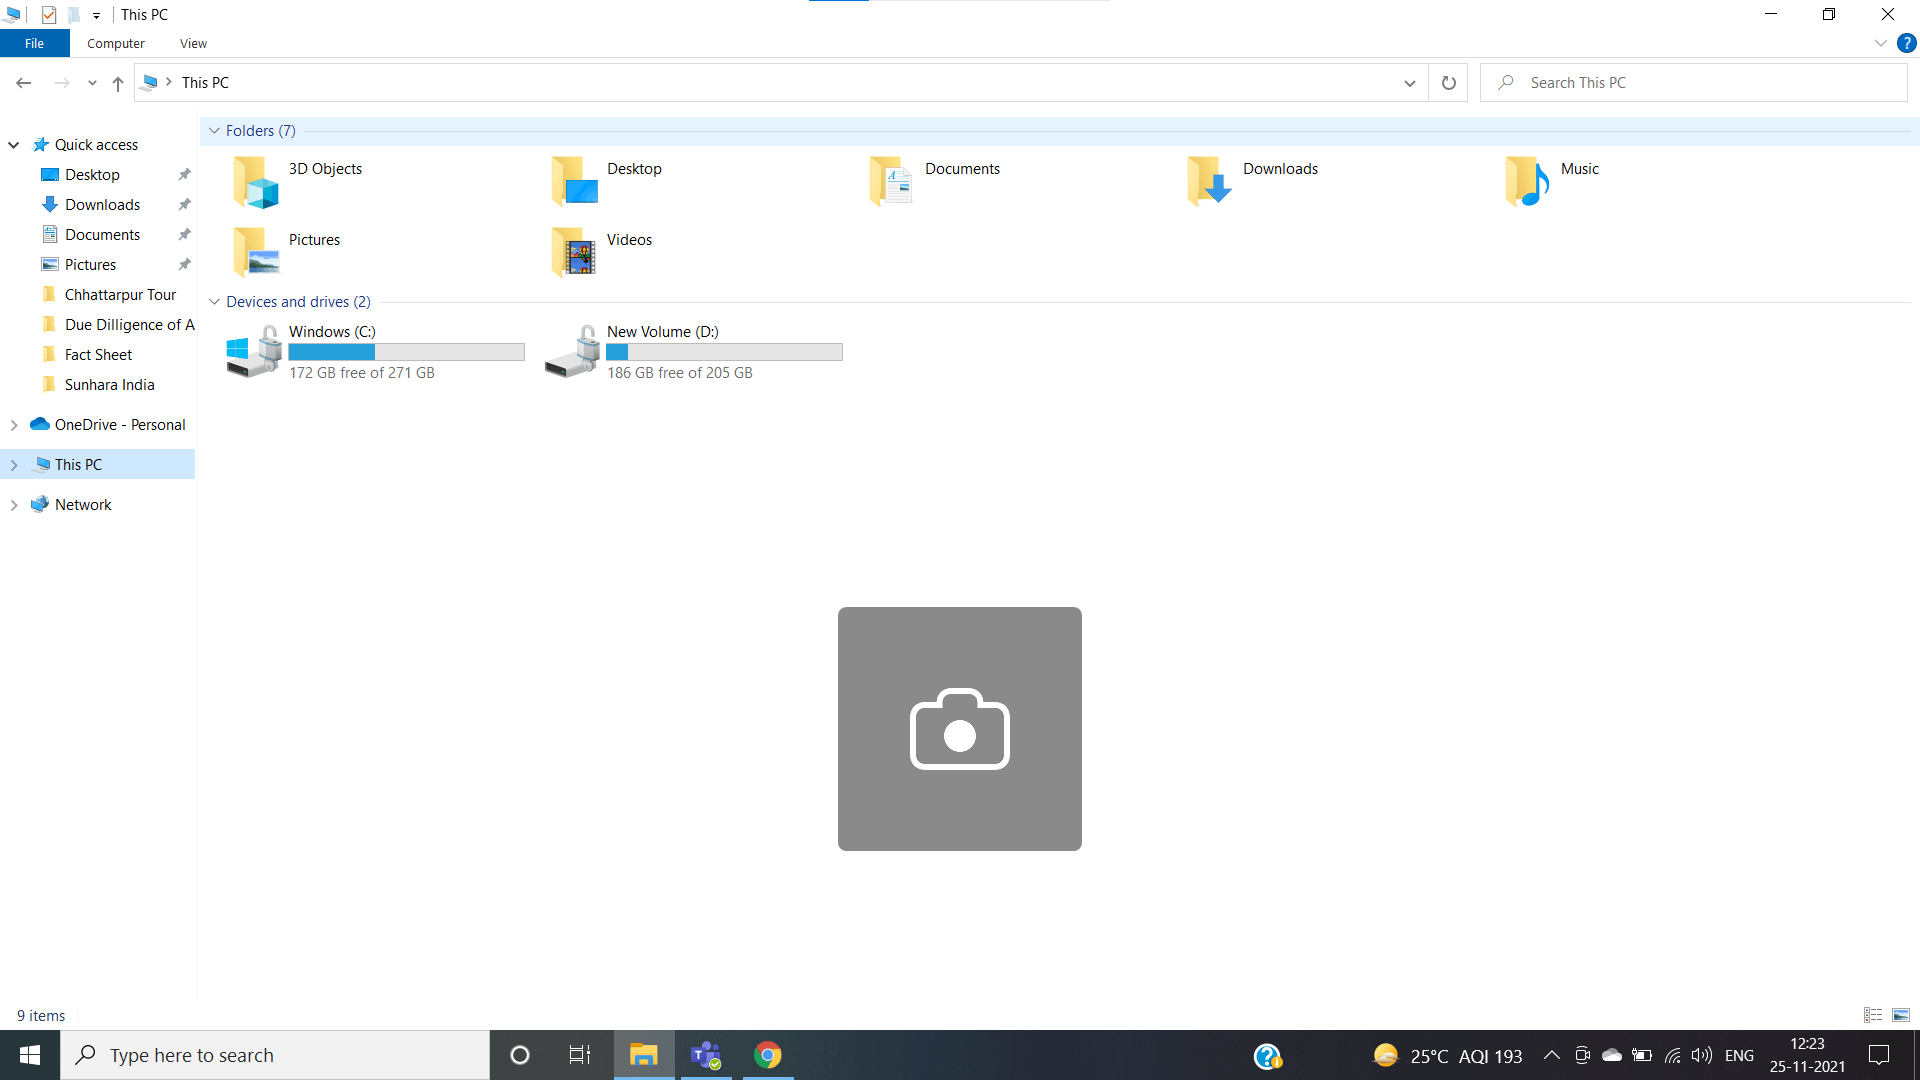Screen dimensions: 1920x1080
Task: Click the Help question mark icon
Action: click(x=1906, y=43)
